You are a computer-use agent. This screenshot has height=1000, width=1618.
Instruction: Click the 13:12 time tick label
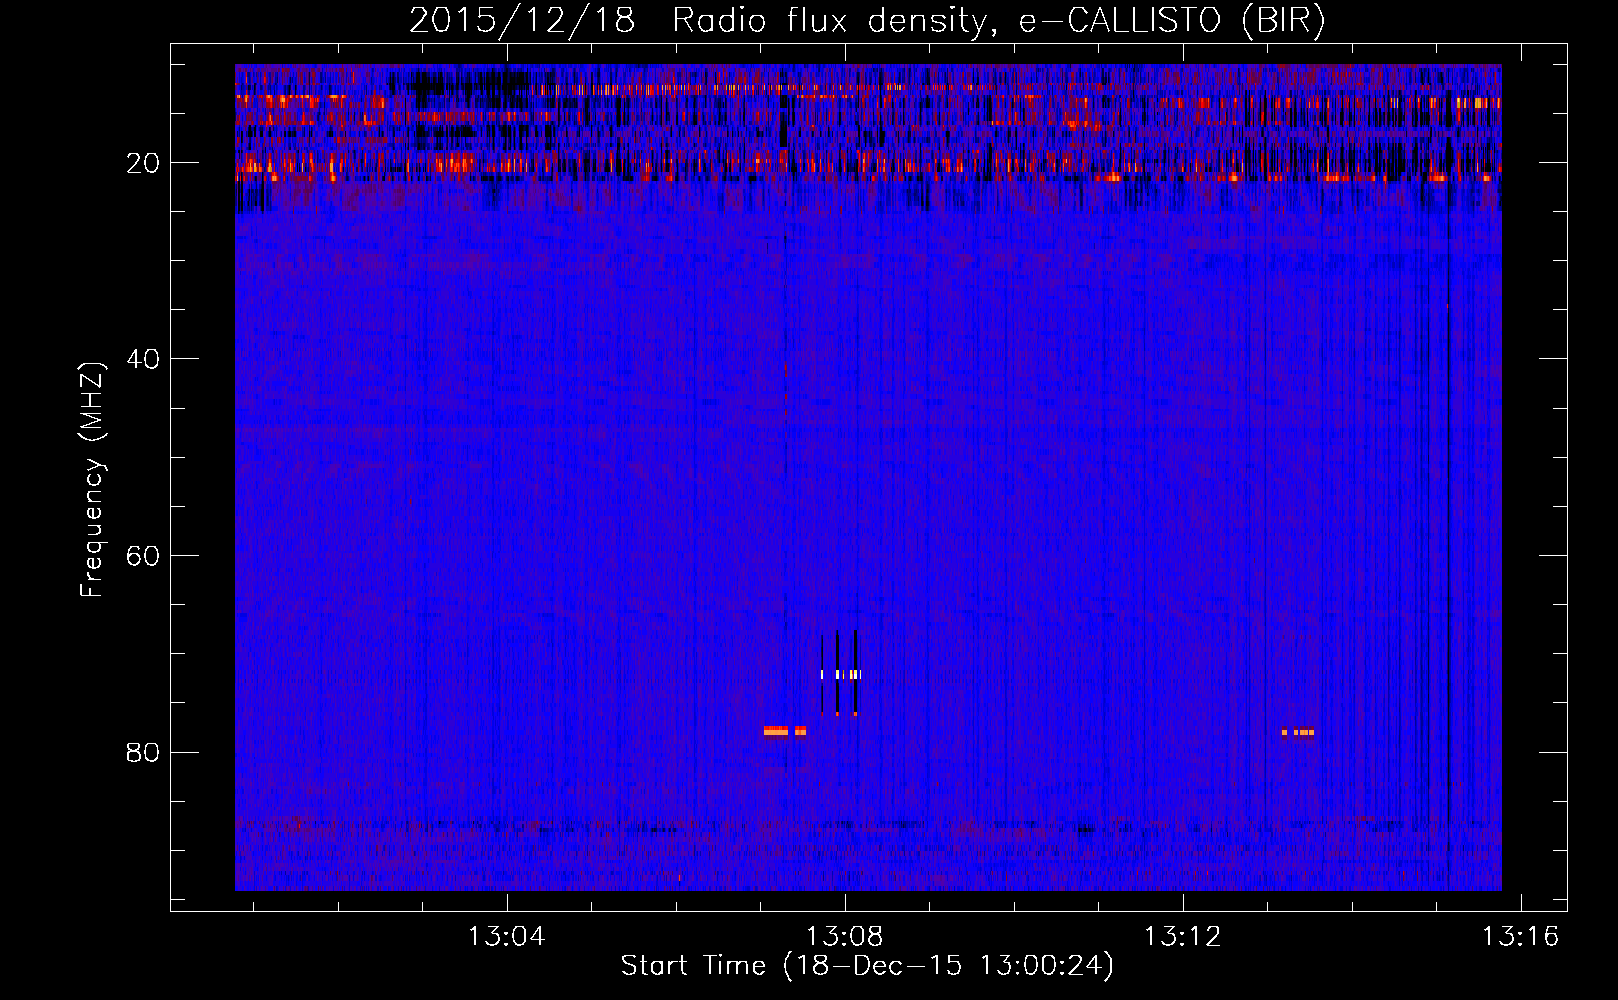point(1183,937)
